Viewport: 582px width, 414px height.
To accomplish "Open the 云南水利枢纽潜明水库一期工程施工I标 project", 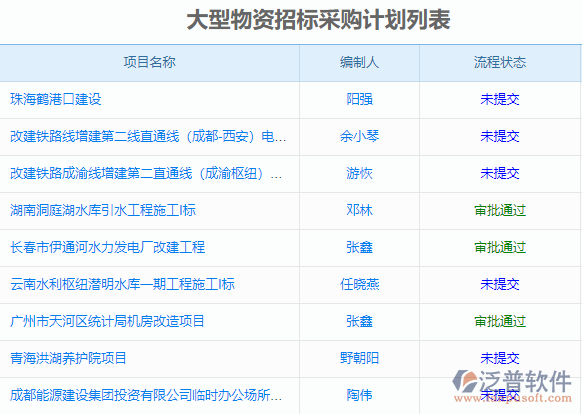I will point(122,284).
